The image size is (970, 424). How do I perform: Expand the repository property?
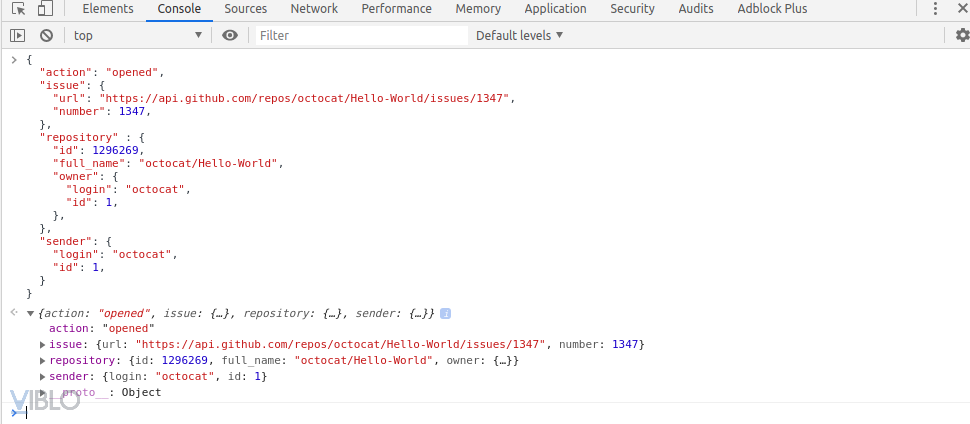point(42,361)
